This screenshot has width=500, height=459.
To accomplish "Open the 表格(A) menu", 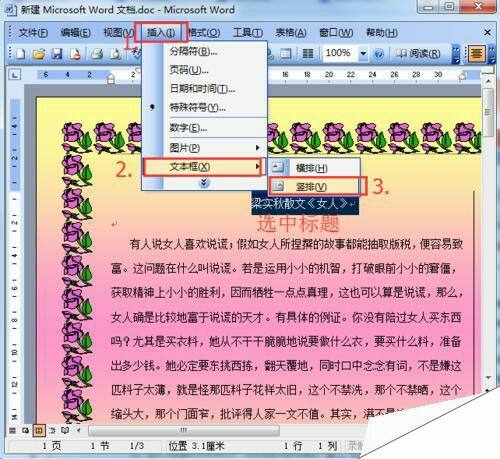I will point(291,32).
